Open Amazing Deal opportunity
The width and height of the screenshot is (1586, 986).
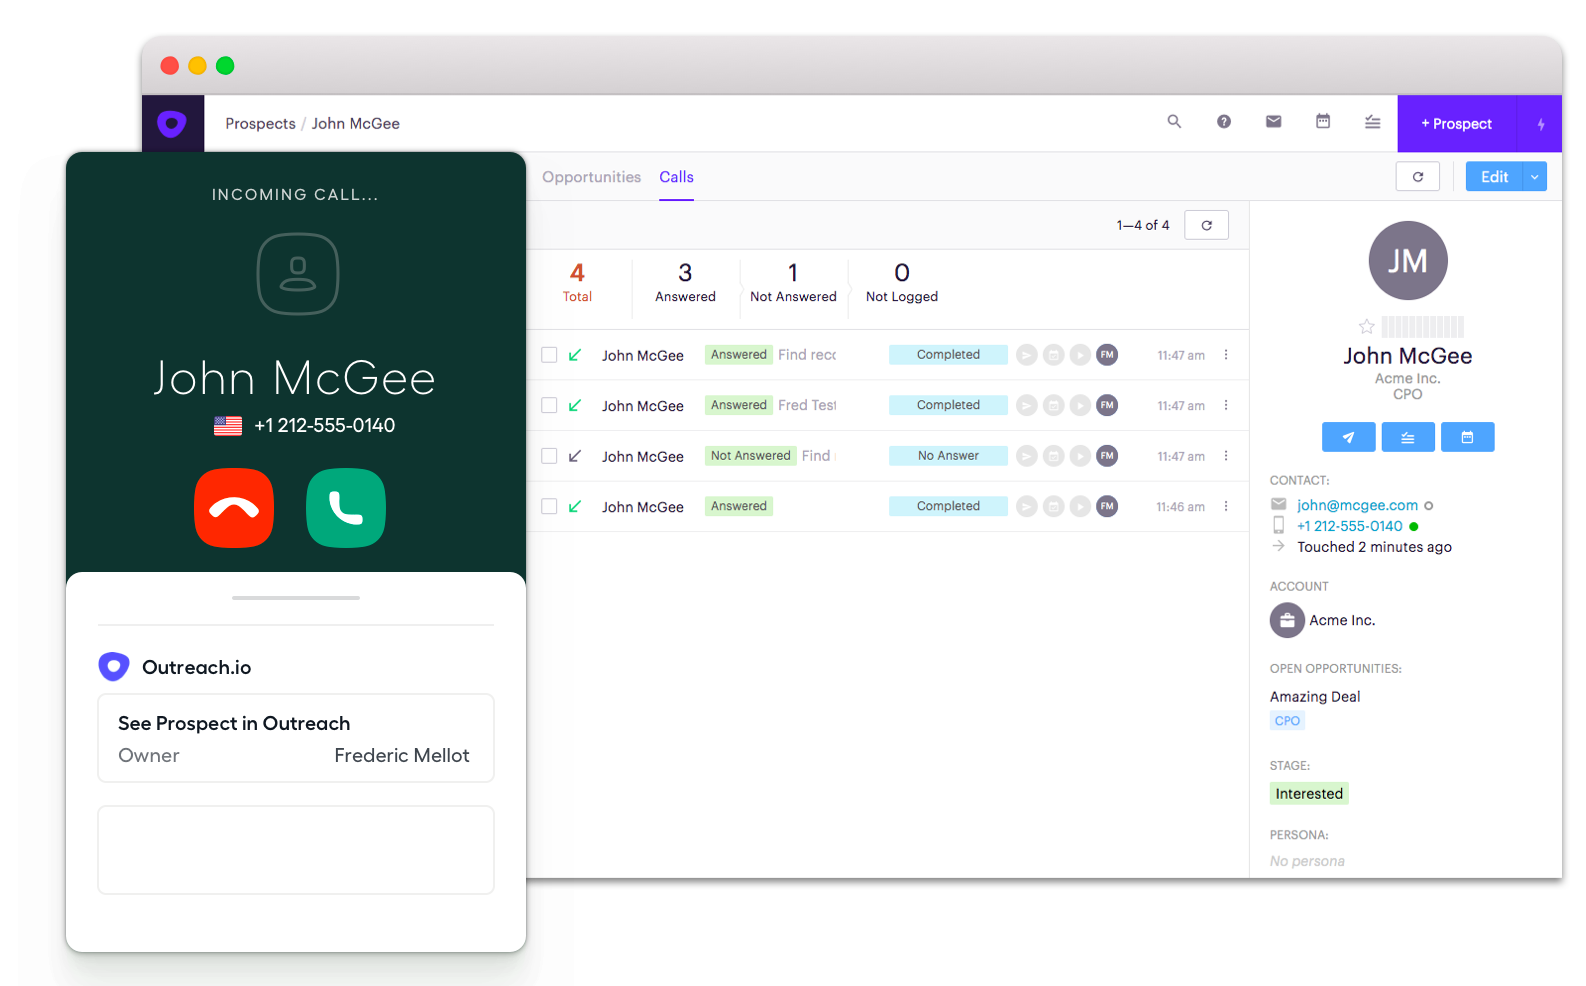(1315, 697)
